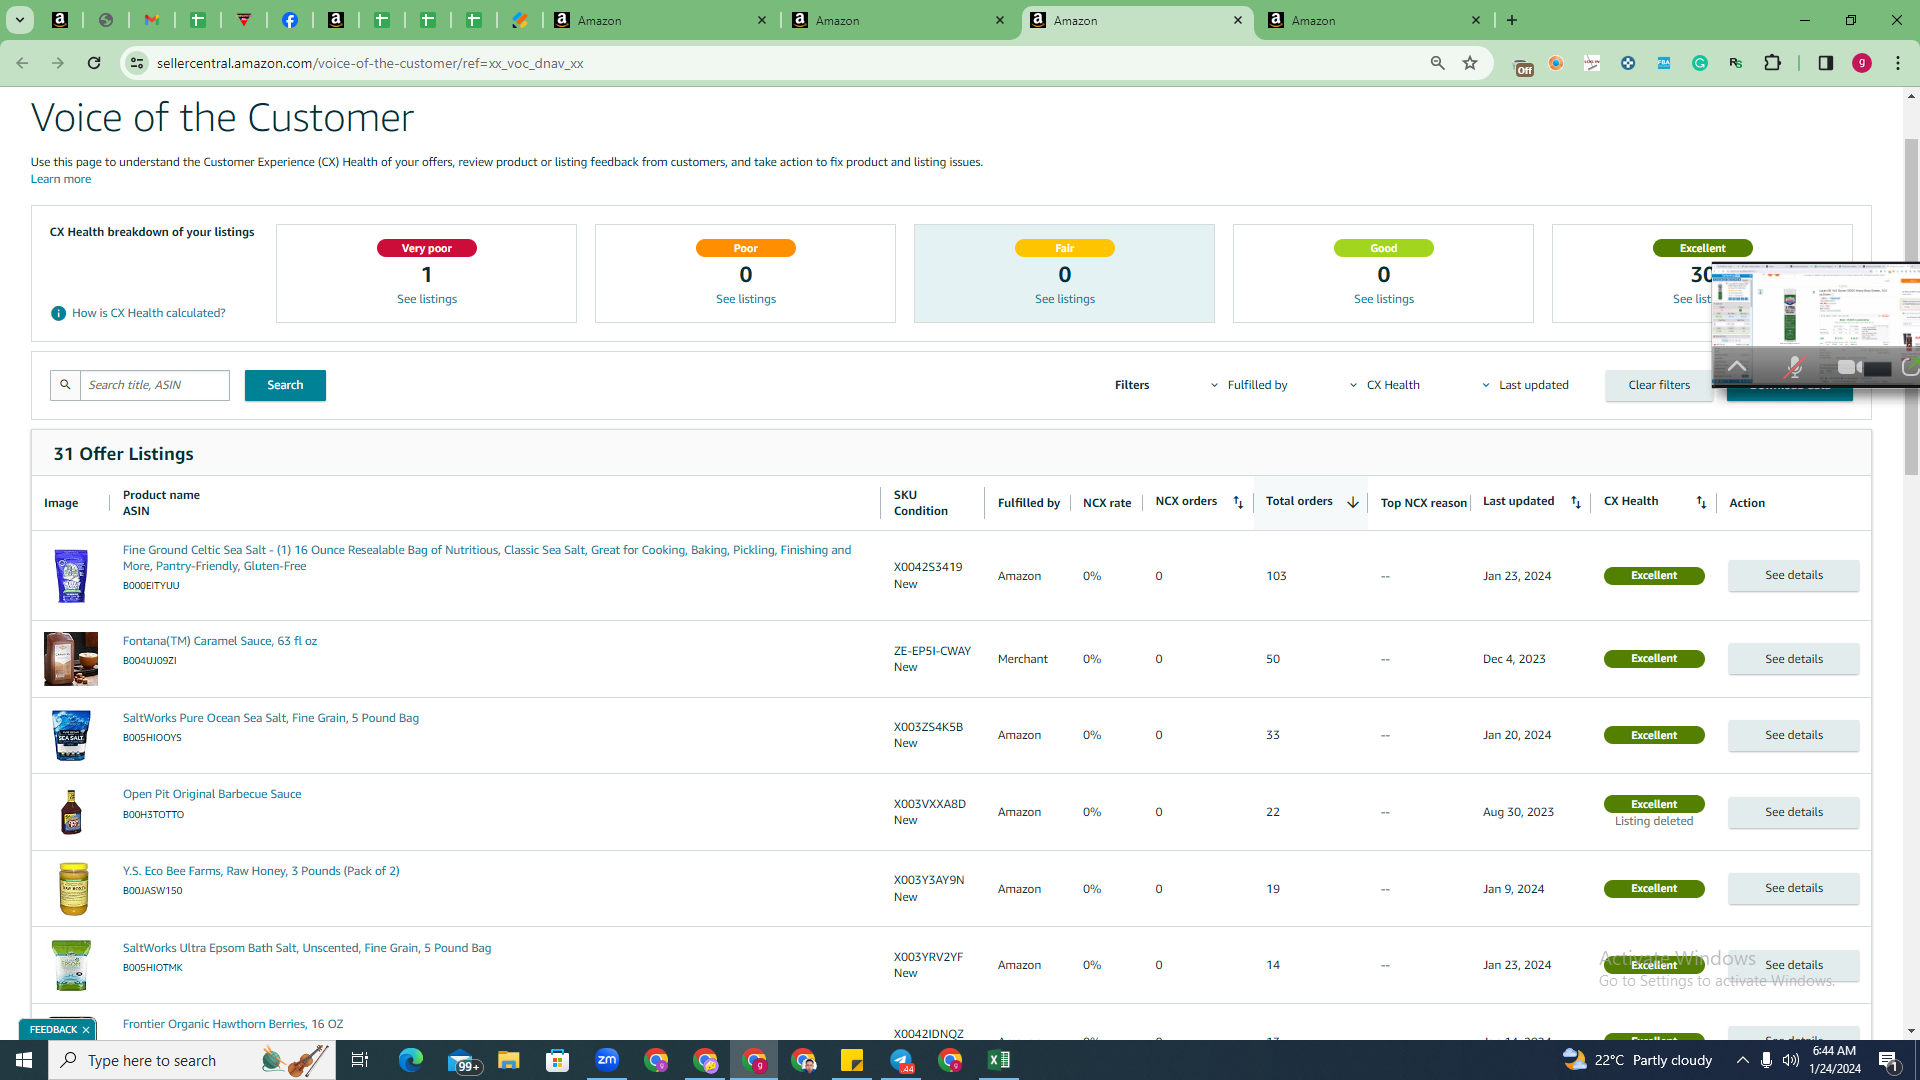
Task: Open the Grammarly extension icon
Action: 1700,63
